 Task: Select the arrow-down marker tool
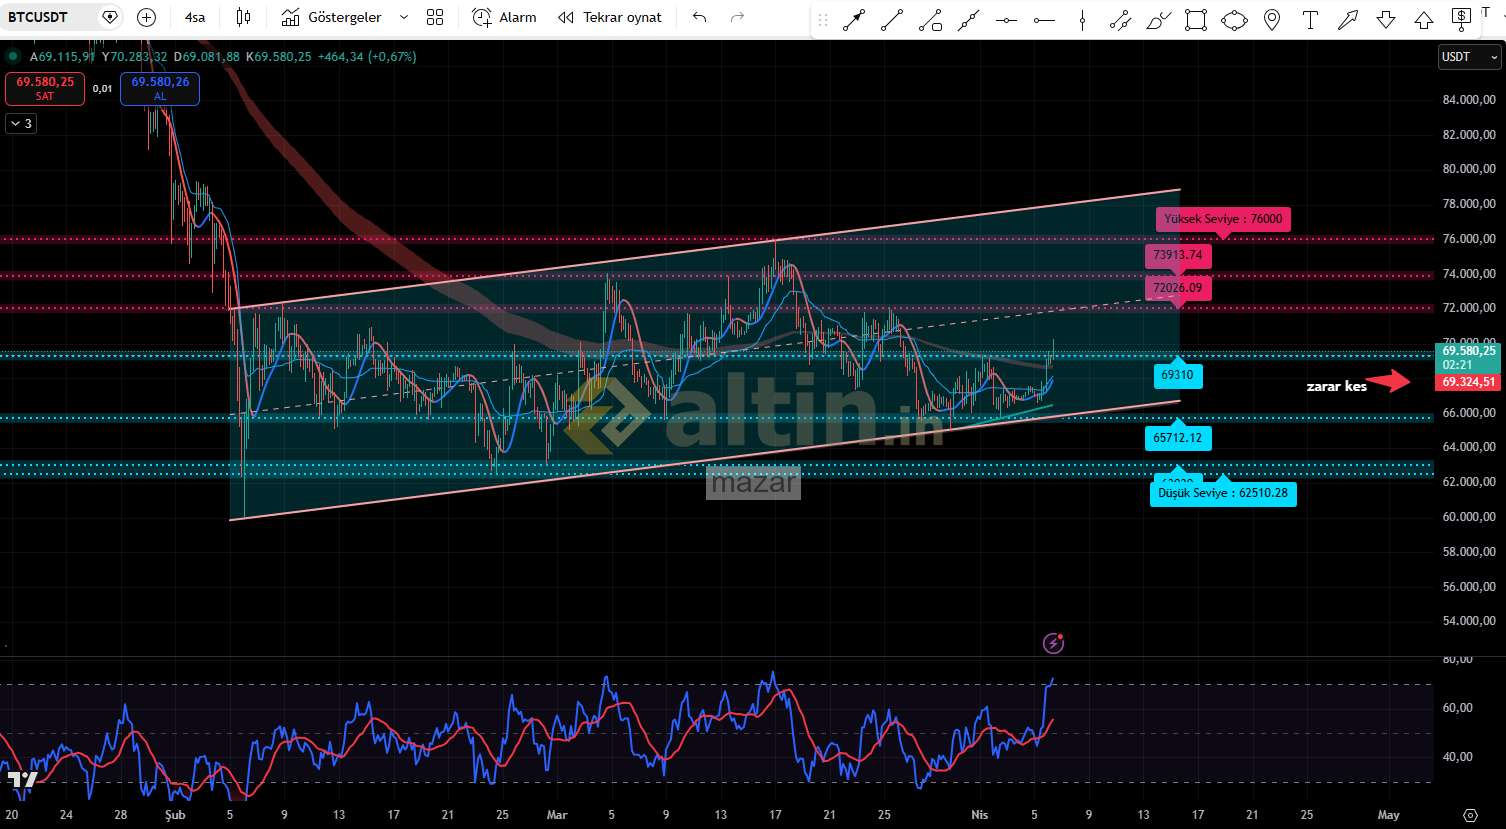[x=1386, y=19]
